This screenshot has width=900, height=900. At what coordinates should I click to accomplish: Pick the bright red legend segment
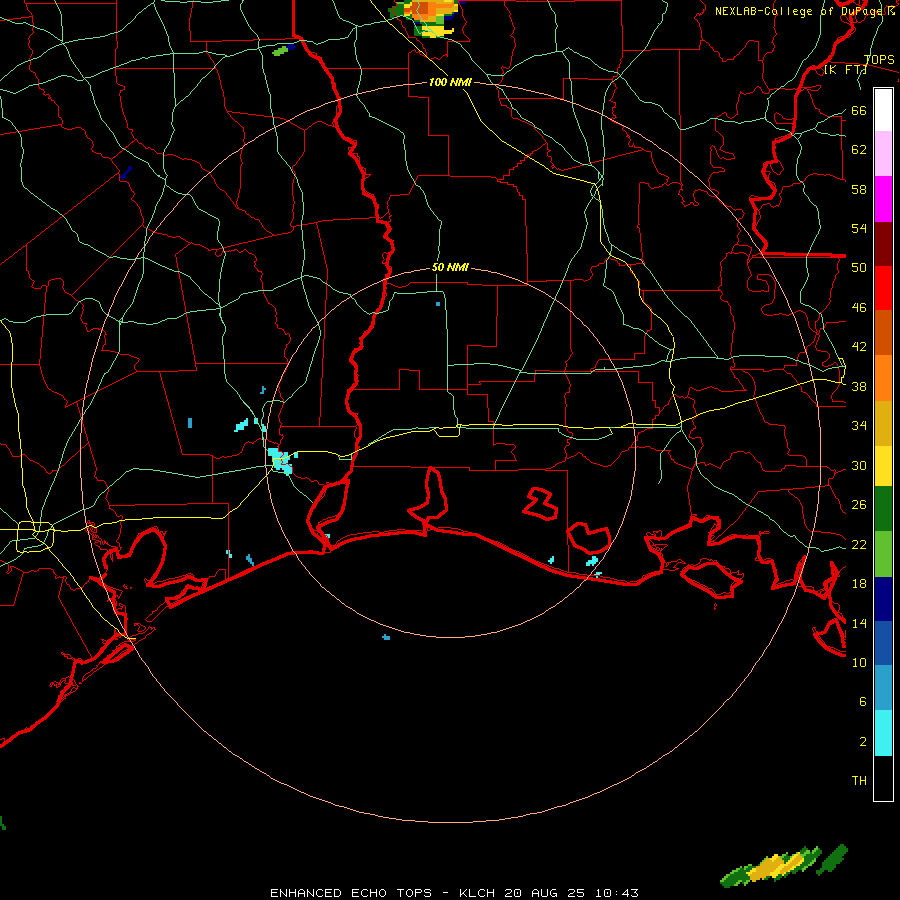coord(883,288)
